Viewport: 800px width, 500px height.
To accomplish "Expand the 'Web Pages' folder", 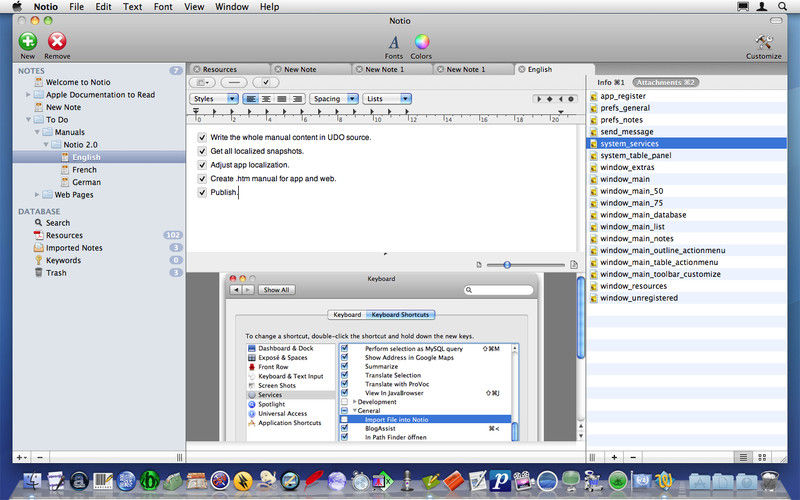I will coord(37,195).
